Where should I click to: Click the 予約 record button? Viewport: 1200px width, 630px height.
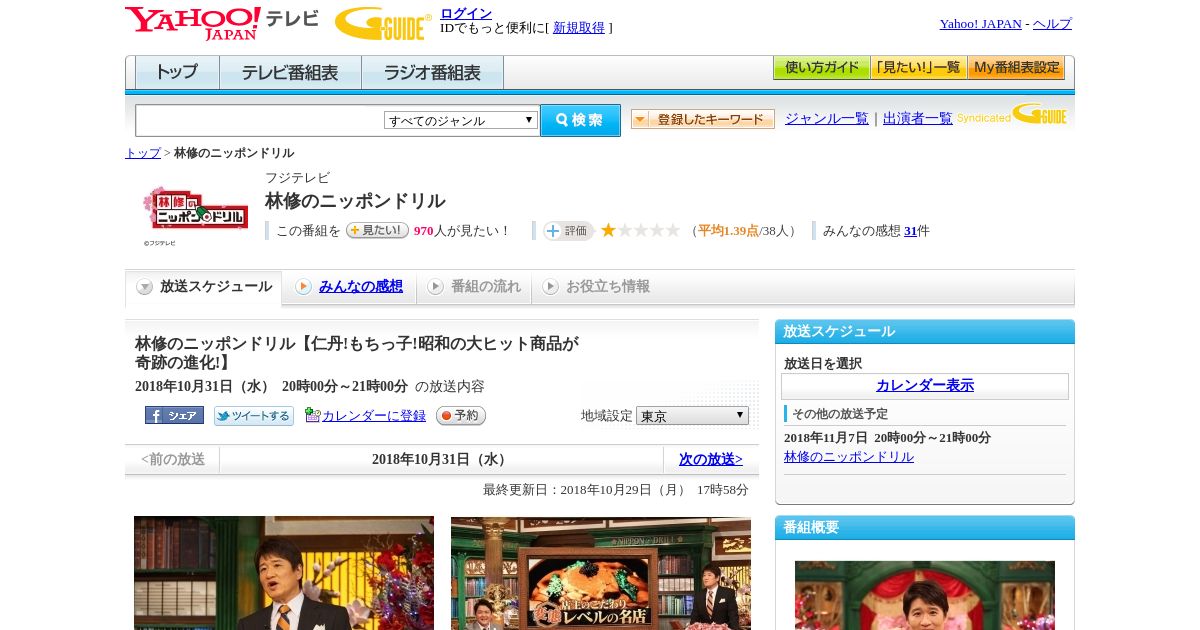pos(461,415)
